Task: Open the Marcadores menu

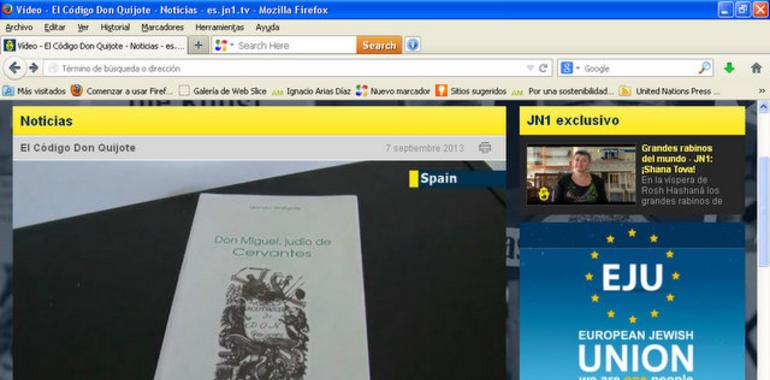Action: pyautogui.click(x=163, y=27)
